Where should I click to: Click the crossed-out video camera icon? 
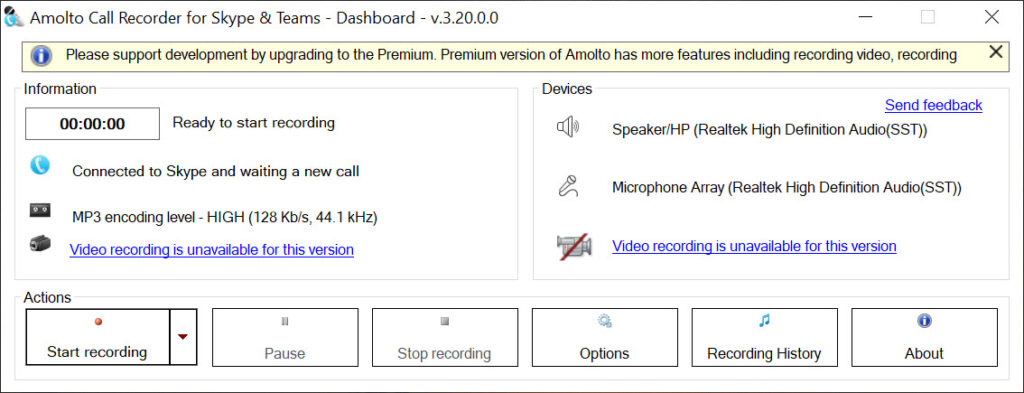coord(574,246)
